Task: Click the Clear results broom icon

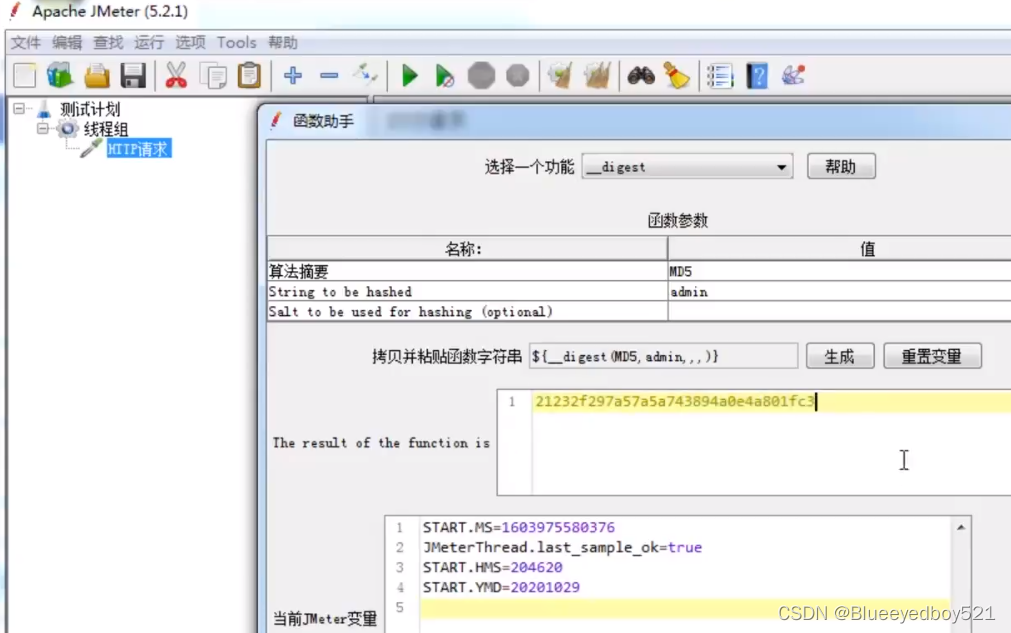Action: 560,75
